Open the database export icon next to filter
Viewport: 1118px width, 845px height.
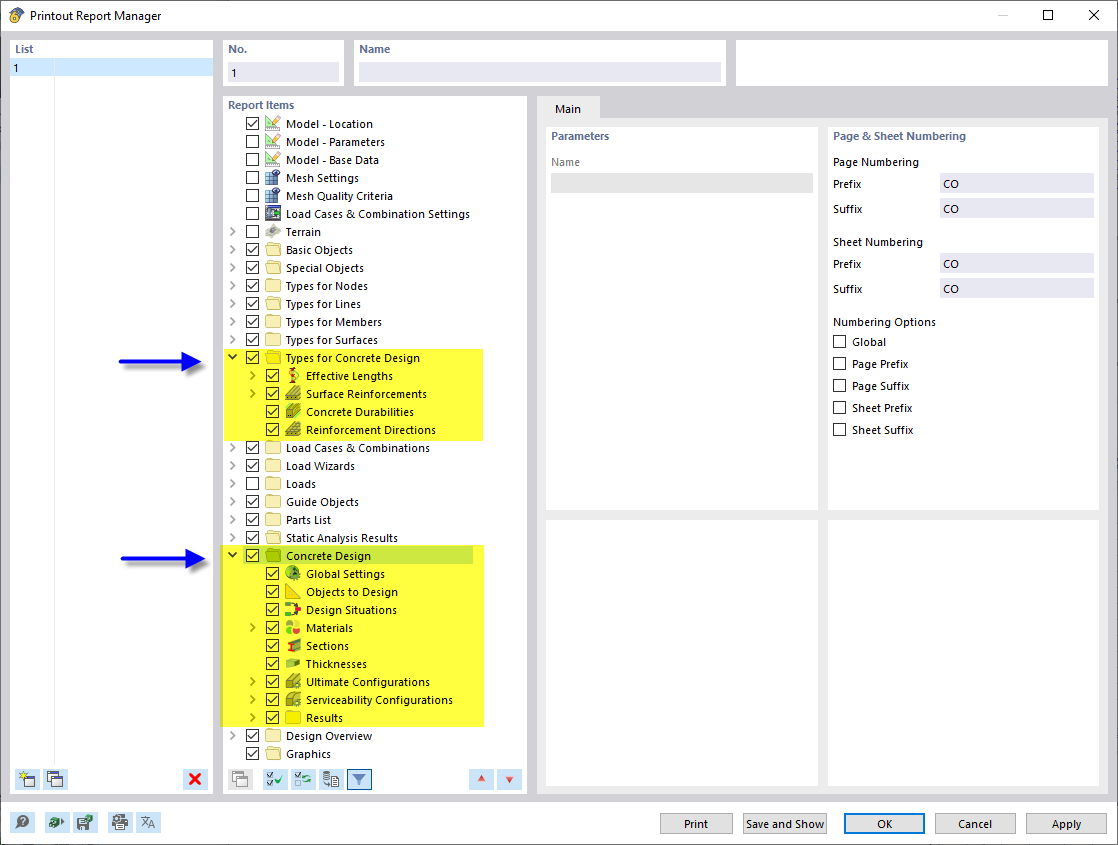pyautogui.click(x=330, y=778)
